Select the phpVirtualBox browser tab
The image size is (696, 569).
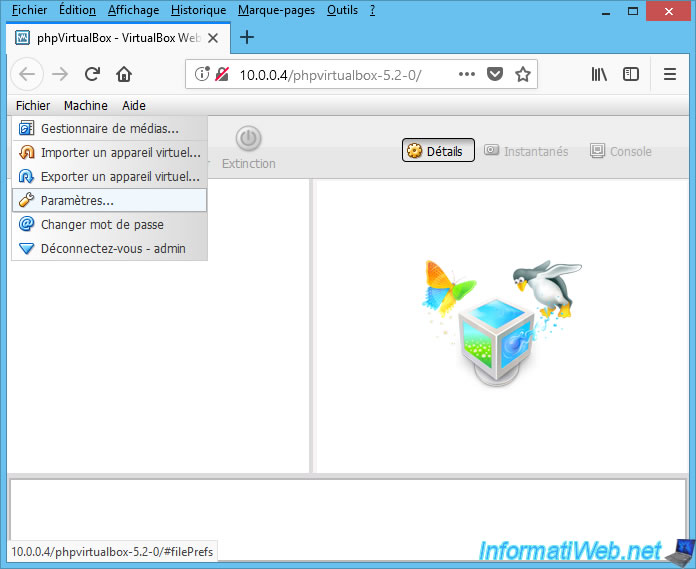click(119, 38)
